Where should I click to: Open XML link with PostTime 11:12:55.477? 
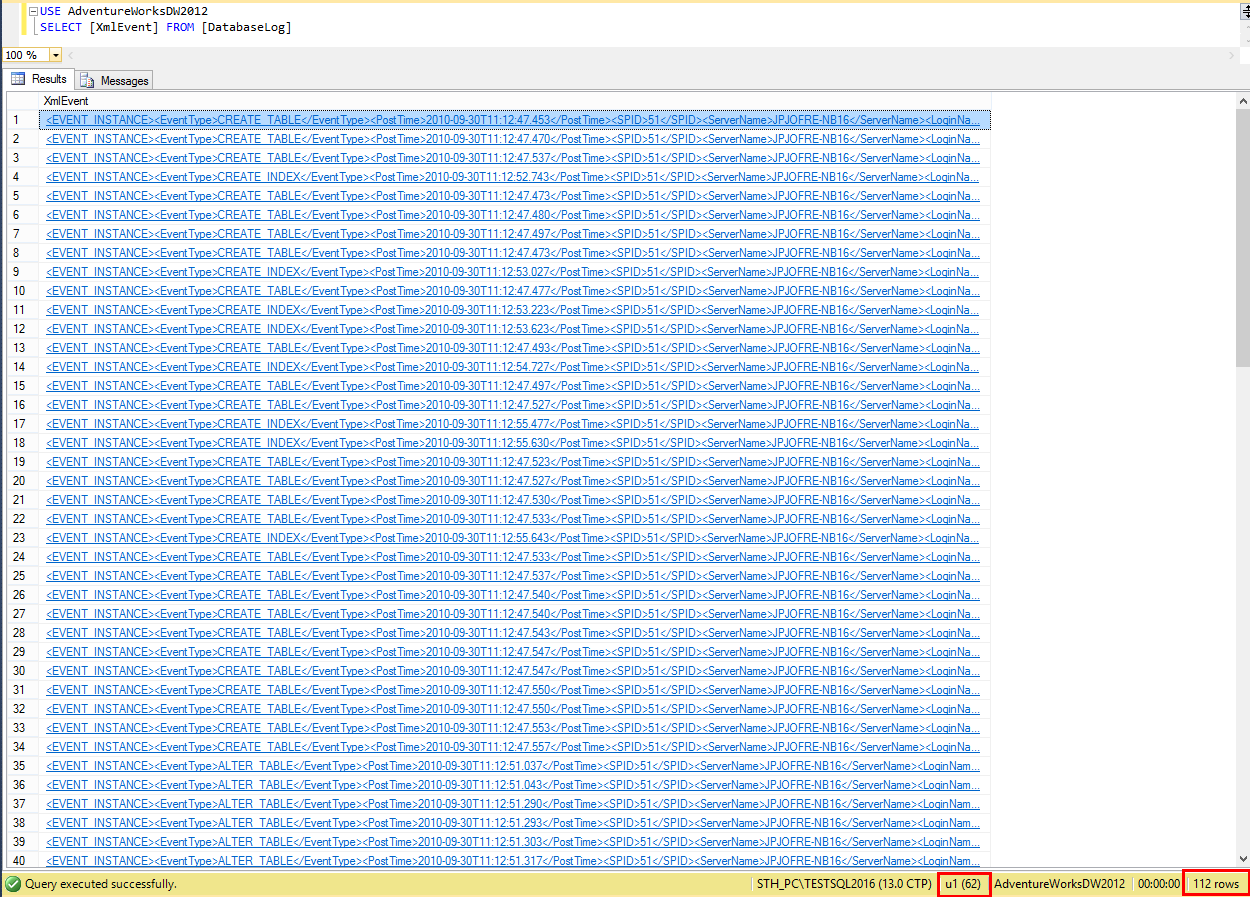click(512, 424)
